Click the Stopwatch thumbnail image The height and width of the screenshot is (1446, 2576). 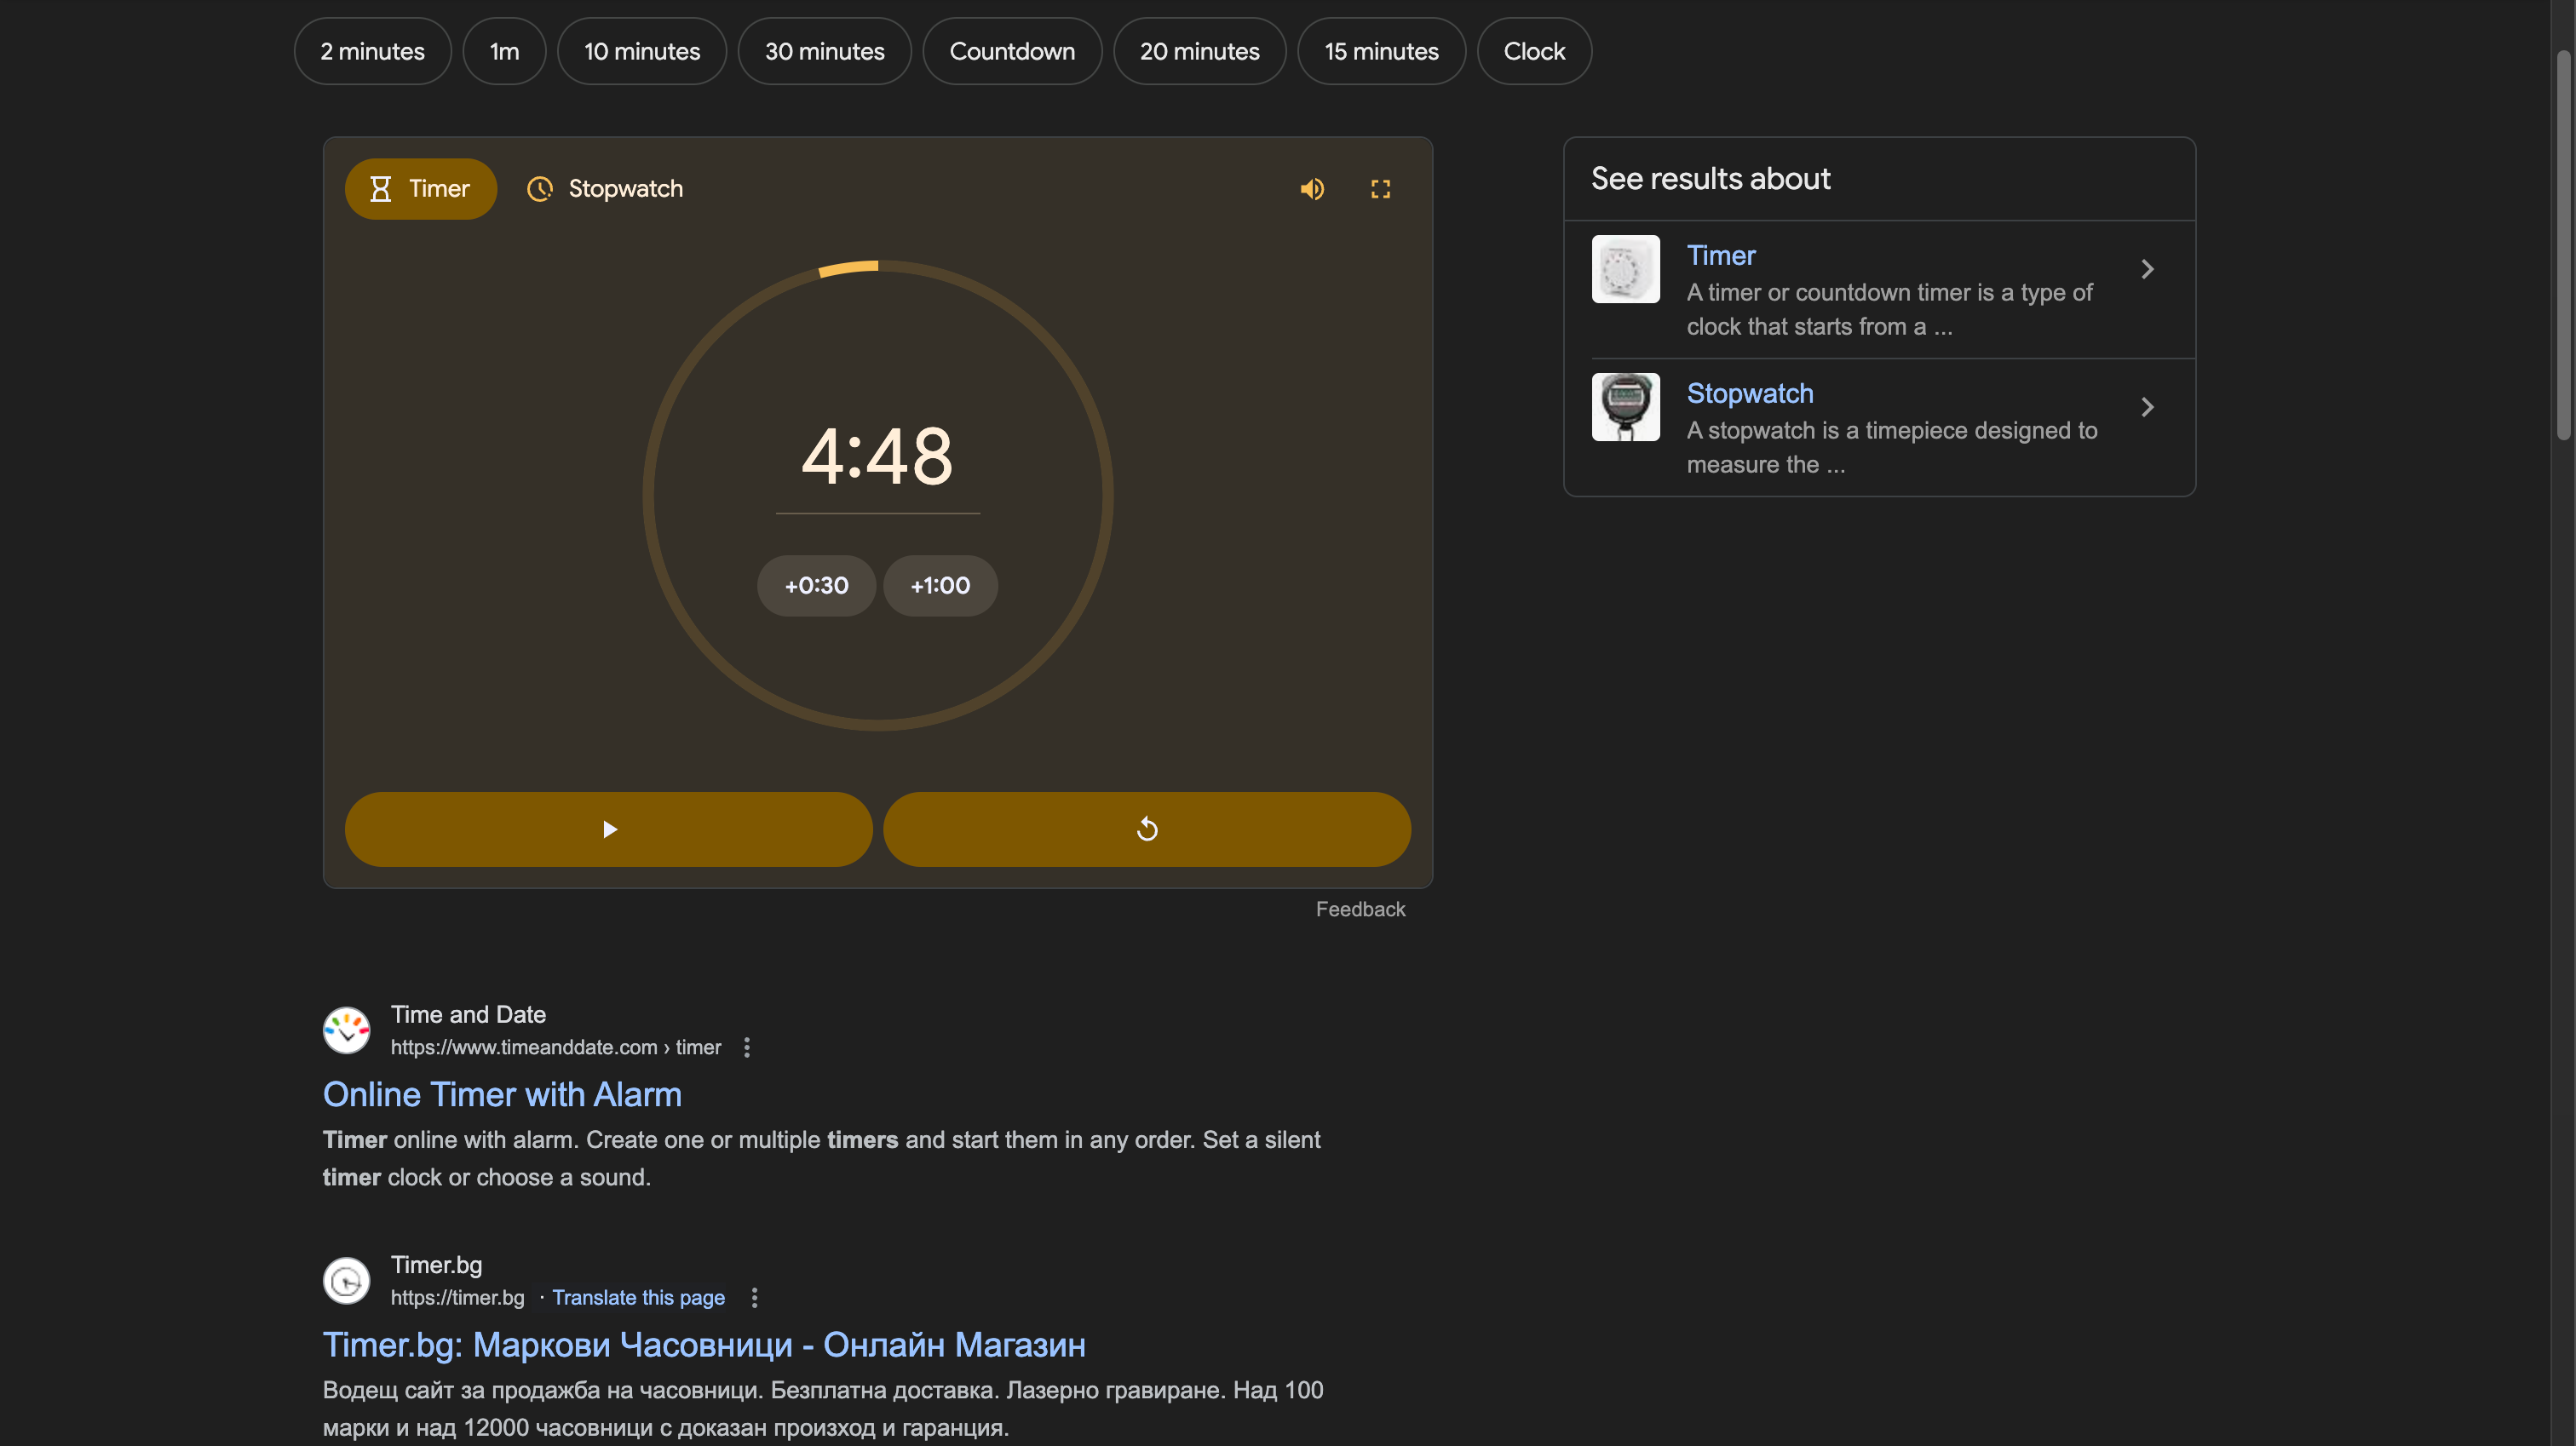click(x=1625, y=407)
